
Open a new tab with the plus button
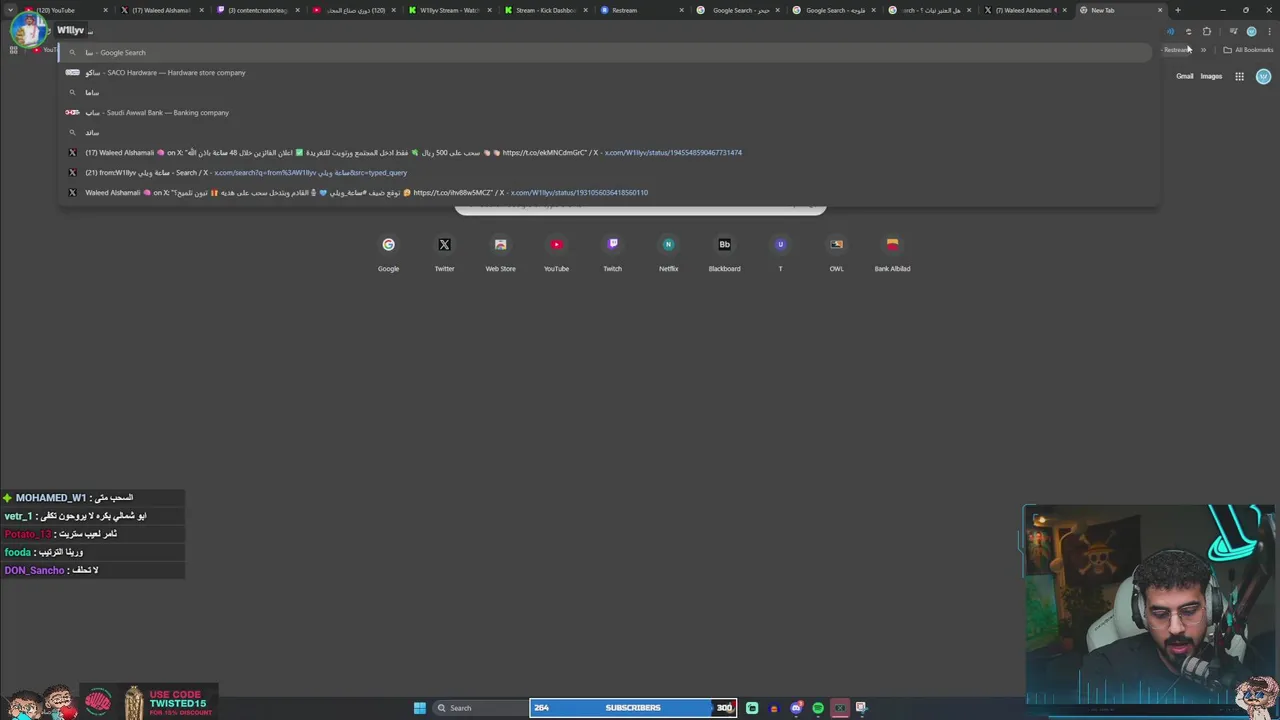[1178, 10]
